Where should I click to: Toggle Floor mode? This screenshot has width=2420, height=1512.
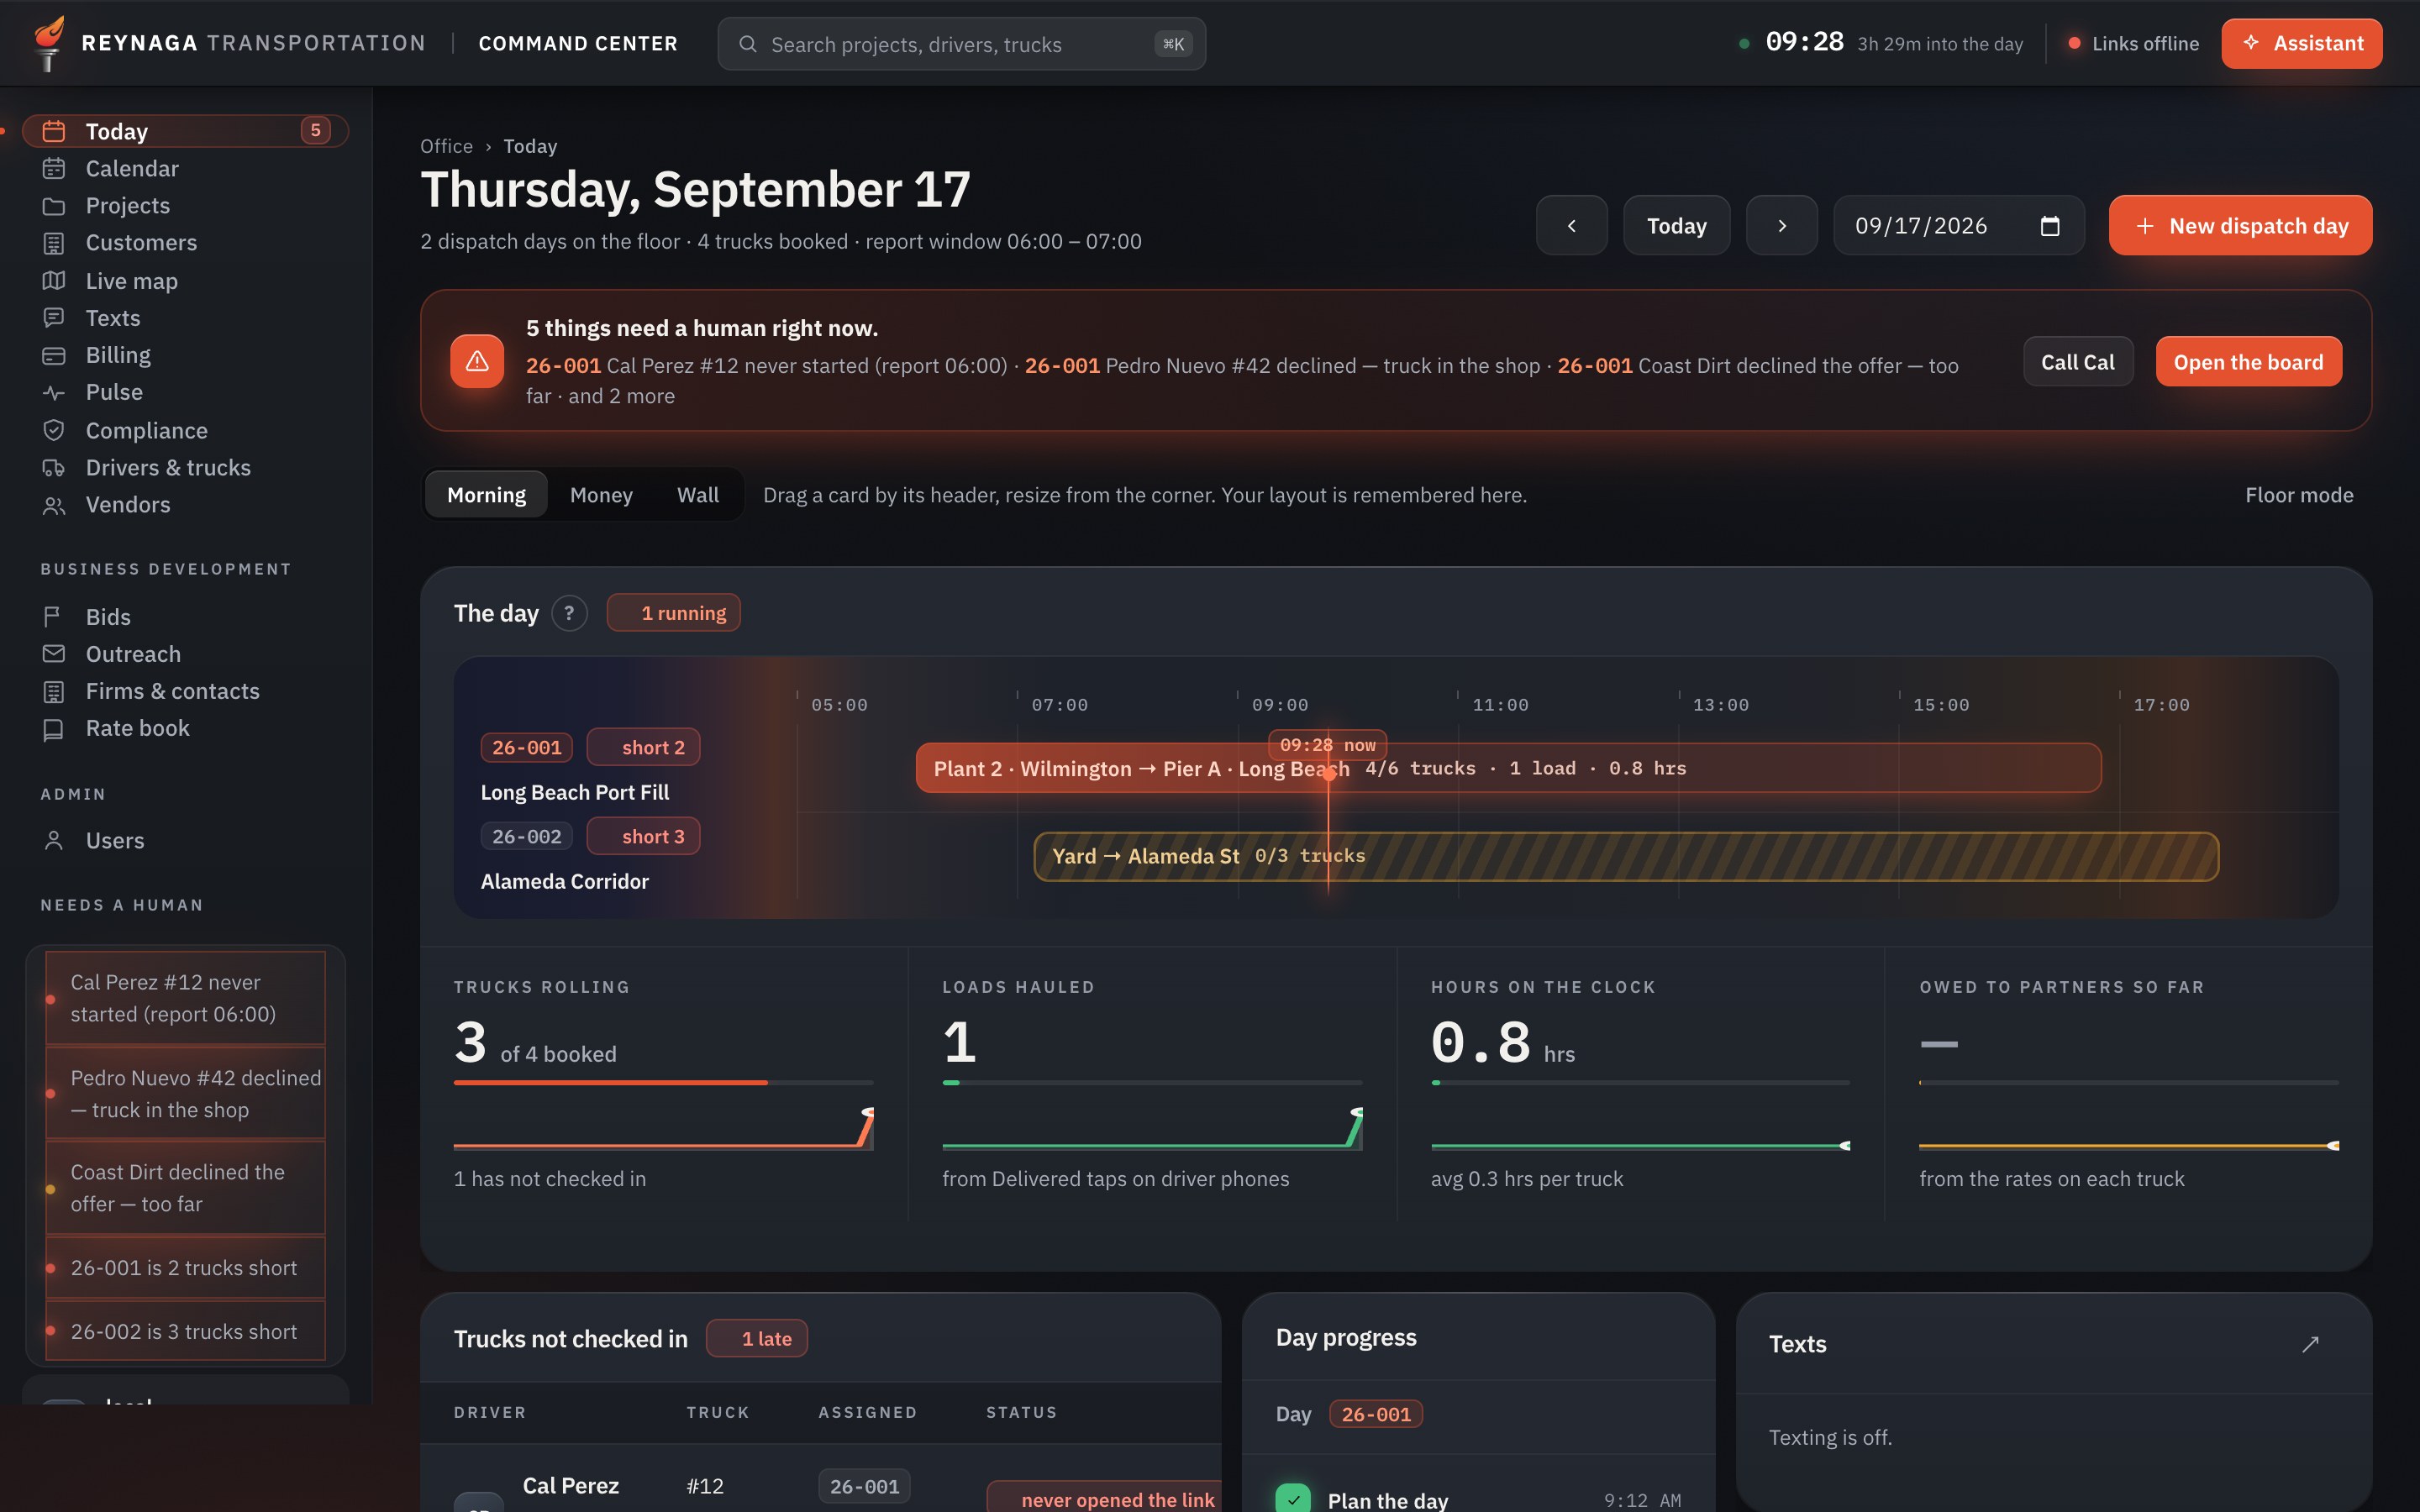click(2299, 494)
